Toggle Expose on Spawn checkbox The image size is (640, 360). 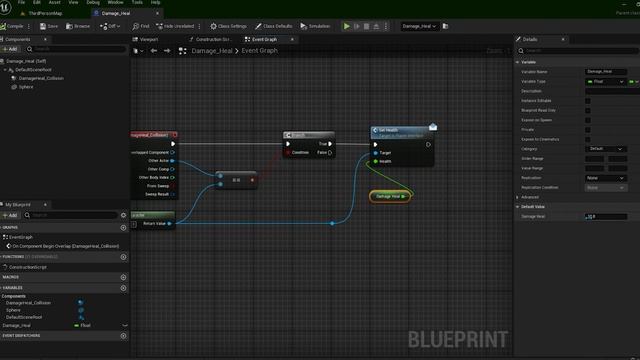click(588, 120)
